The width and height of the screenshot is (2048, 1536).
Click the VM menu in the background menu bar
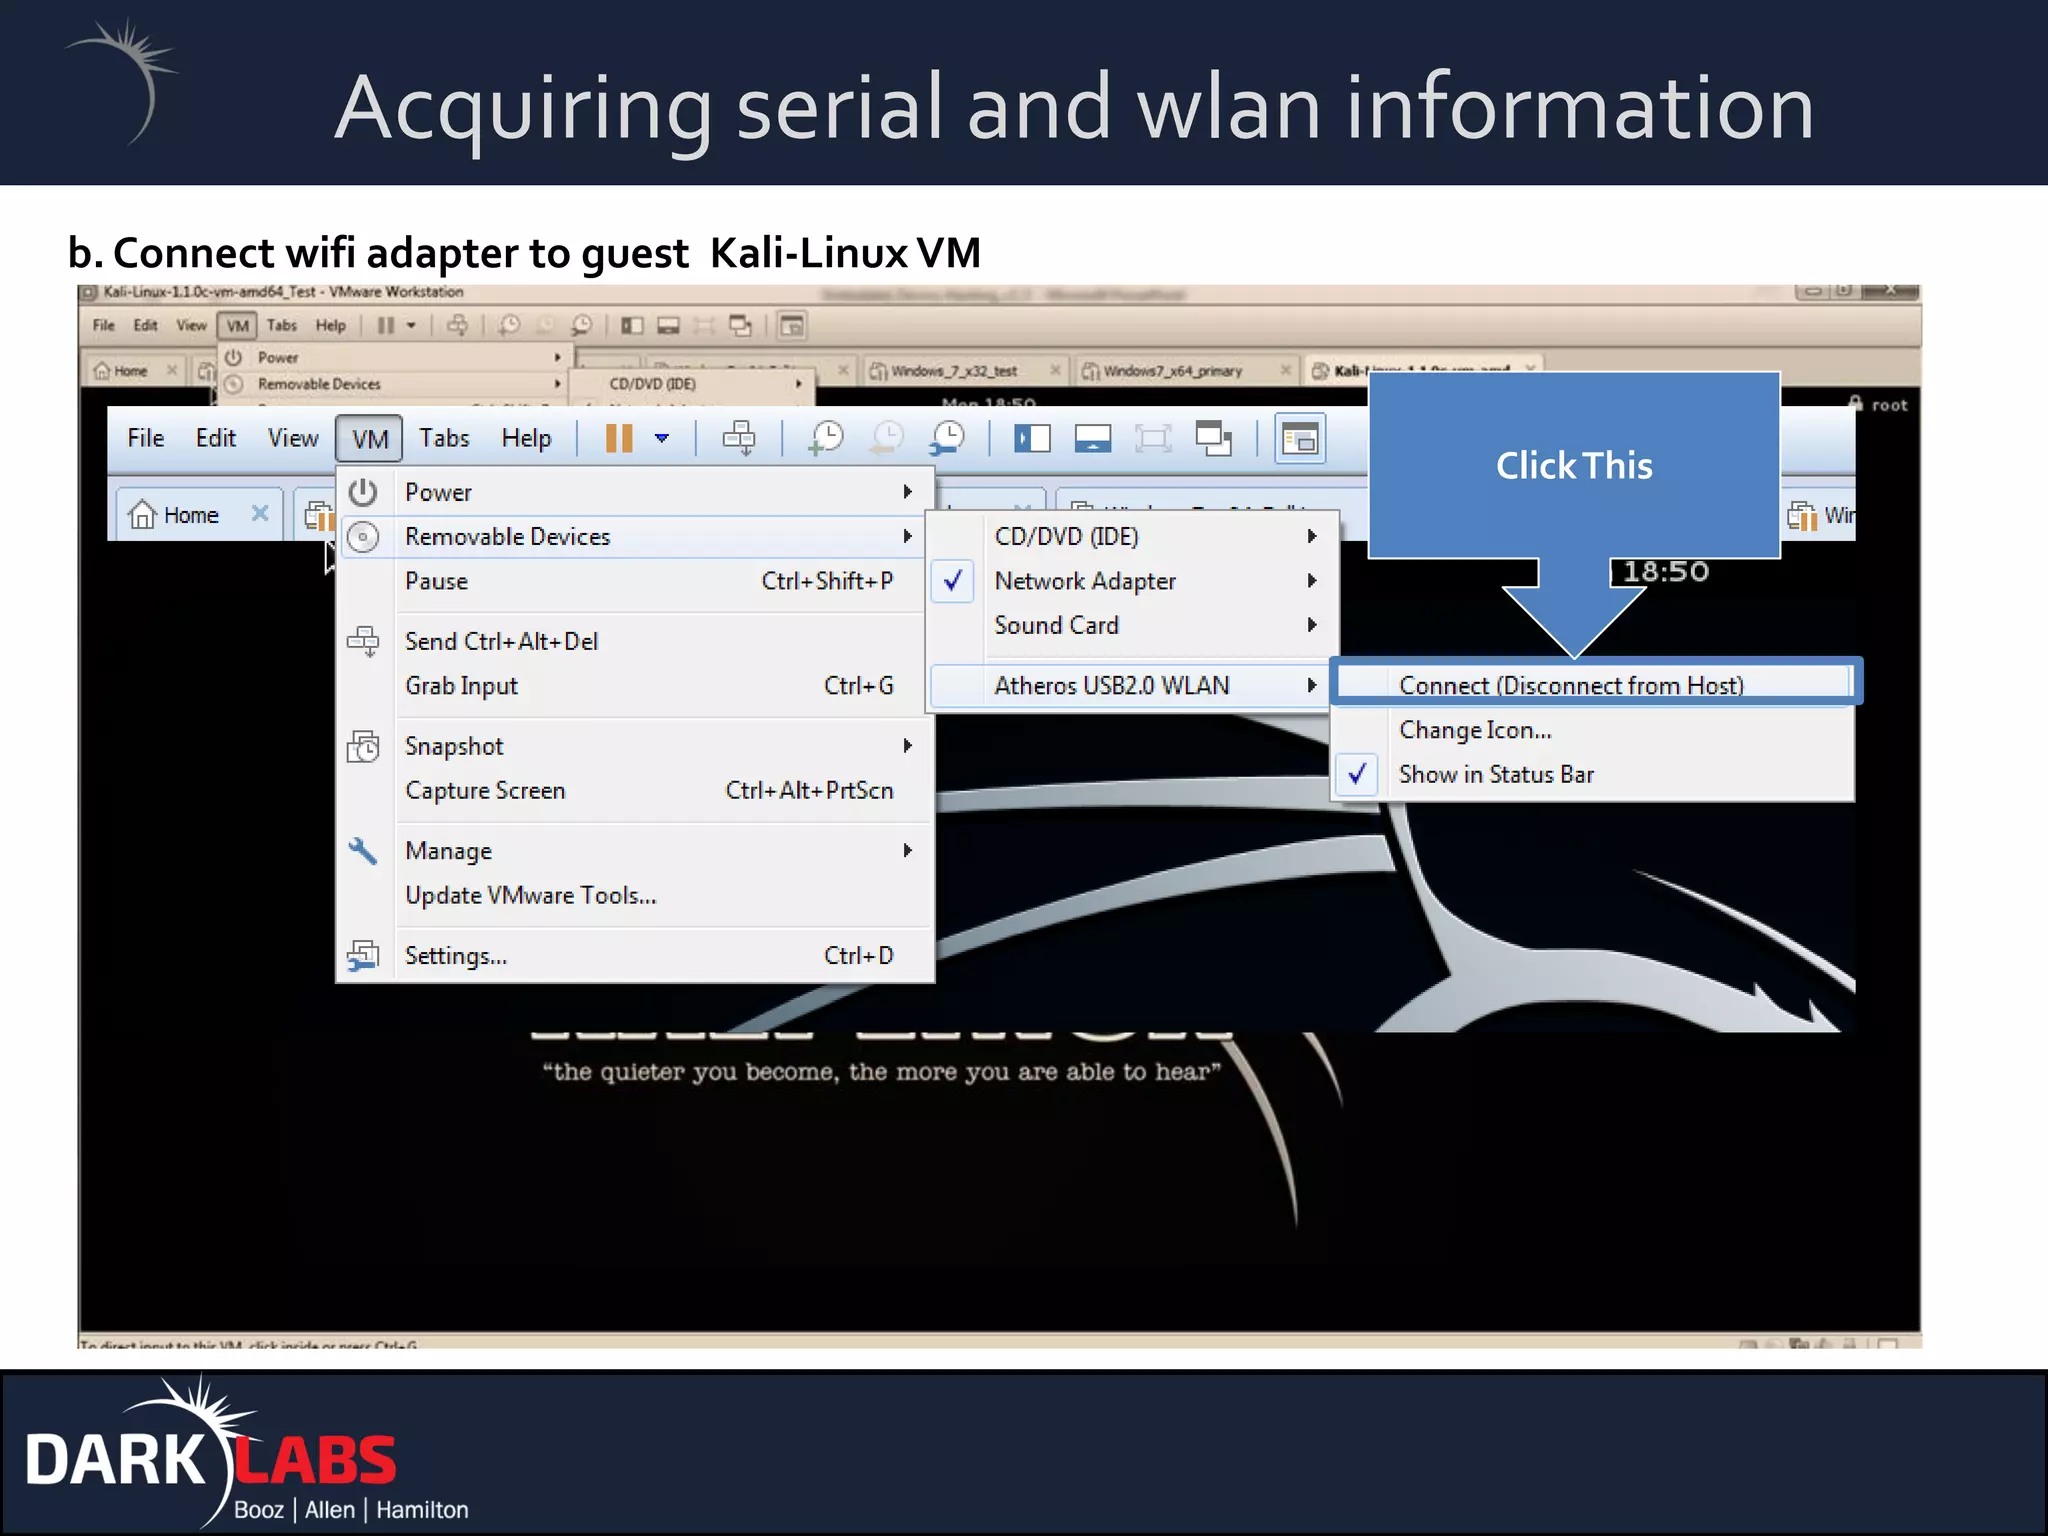coord(237,325)
